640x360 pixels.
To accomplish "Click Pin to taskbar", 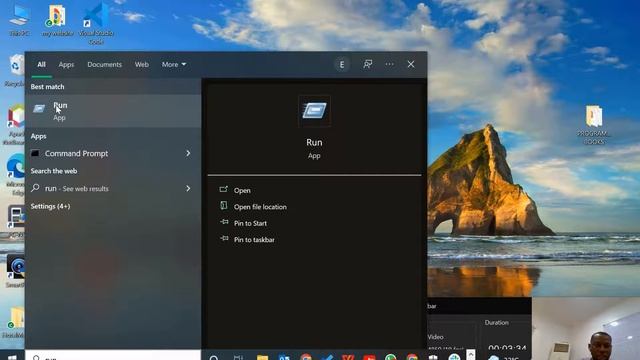I will point(254,240).
